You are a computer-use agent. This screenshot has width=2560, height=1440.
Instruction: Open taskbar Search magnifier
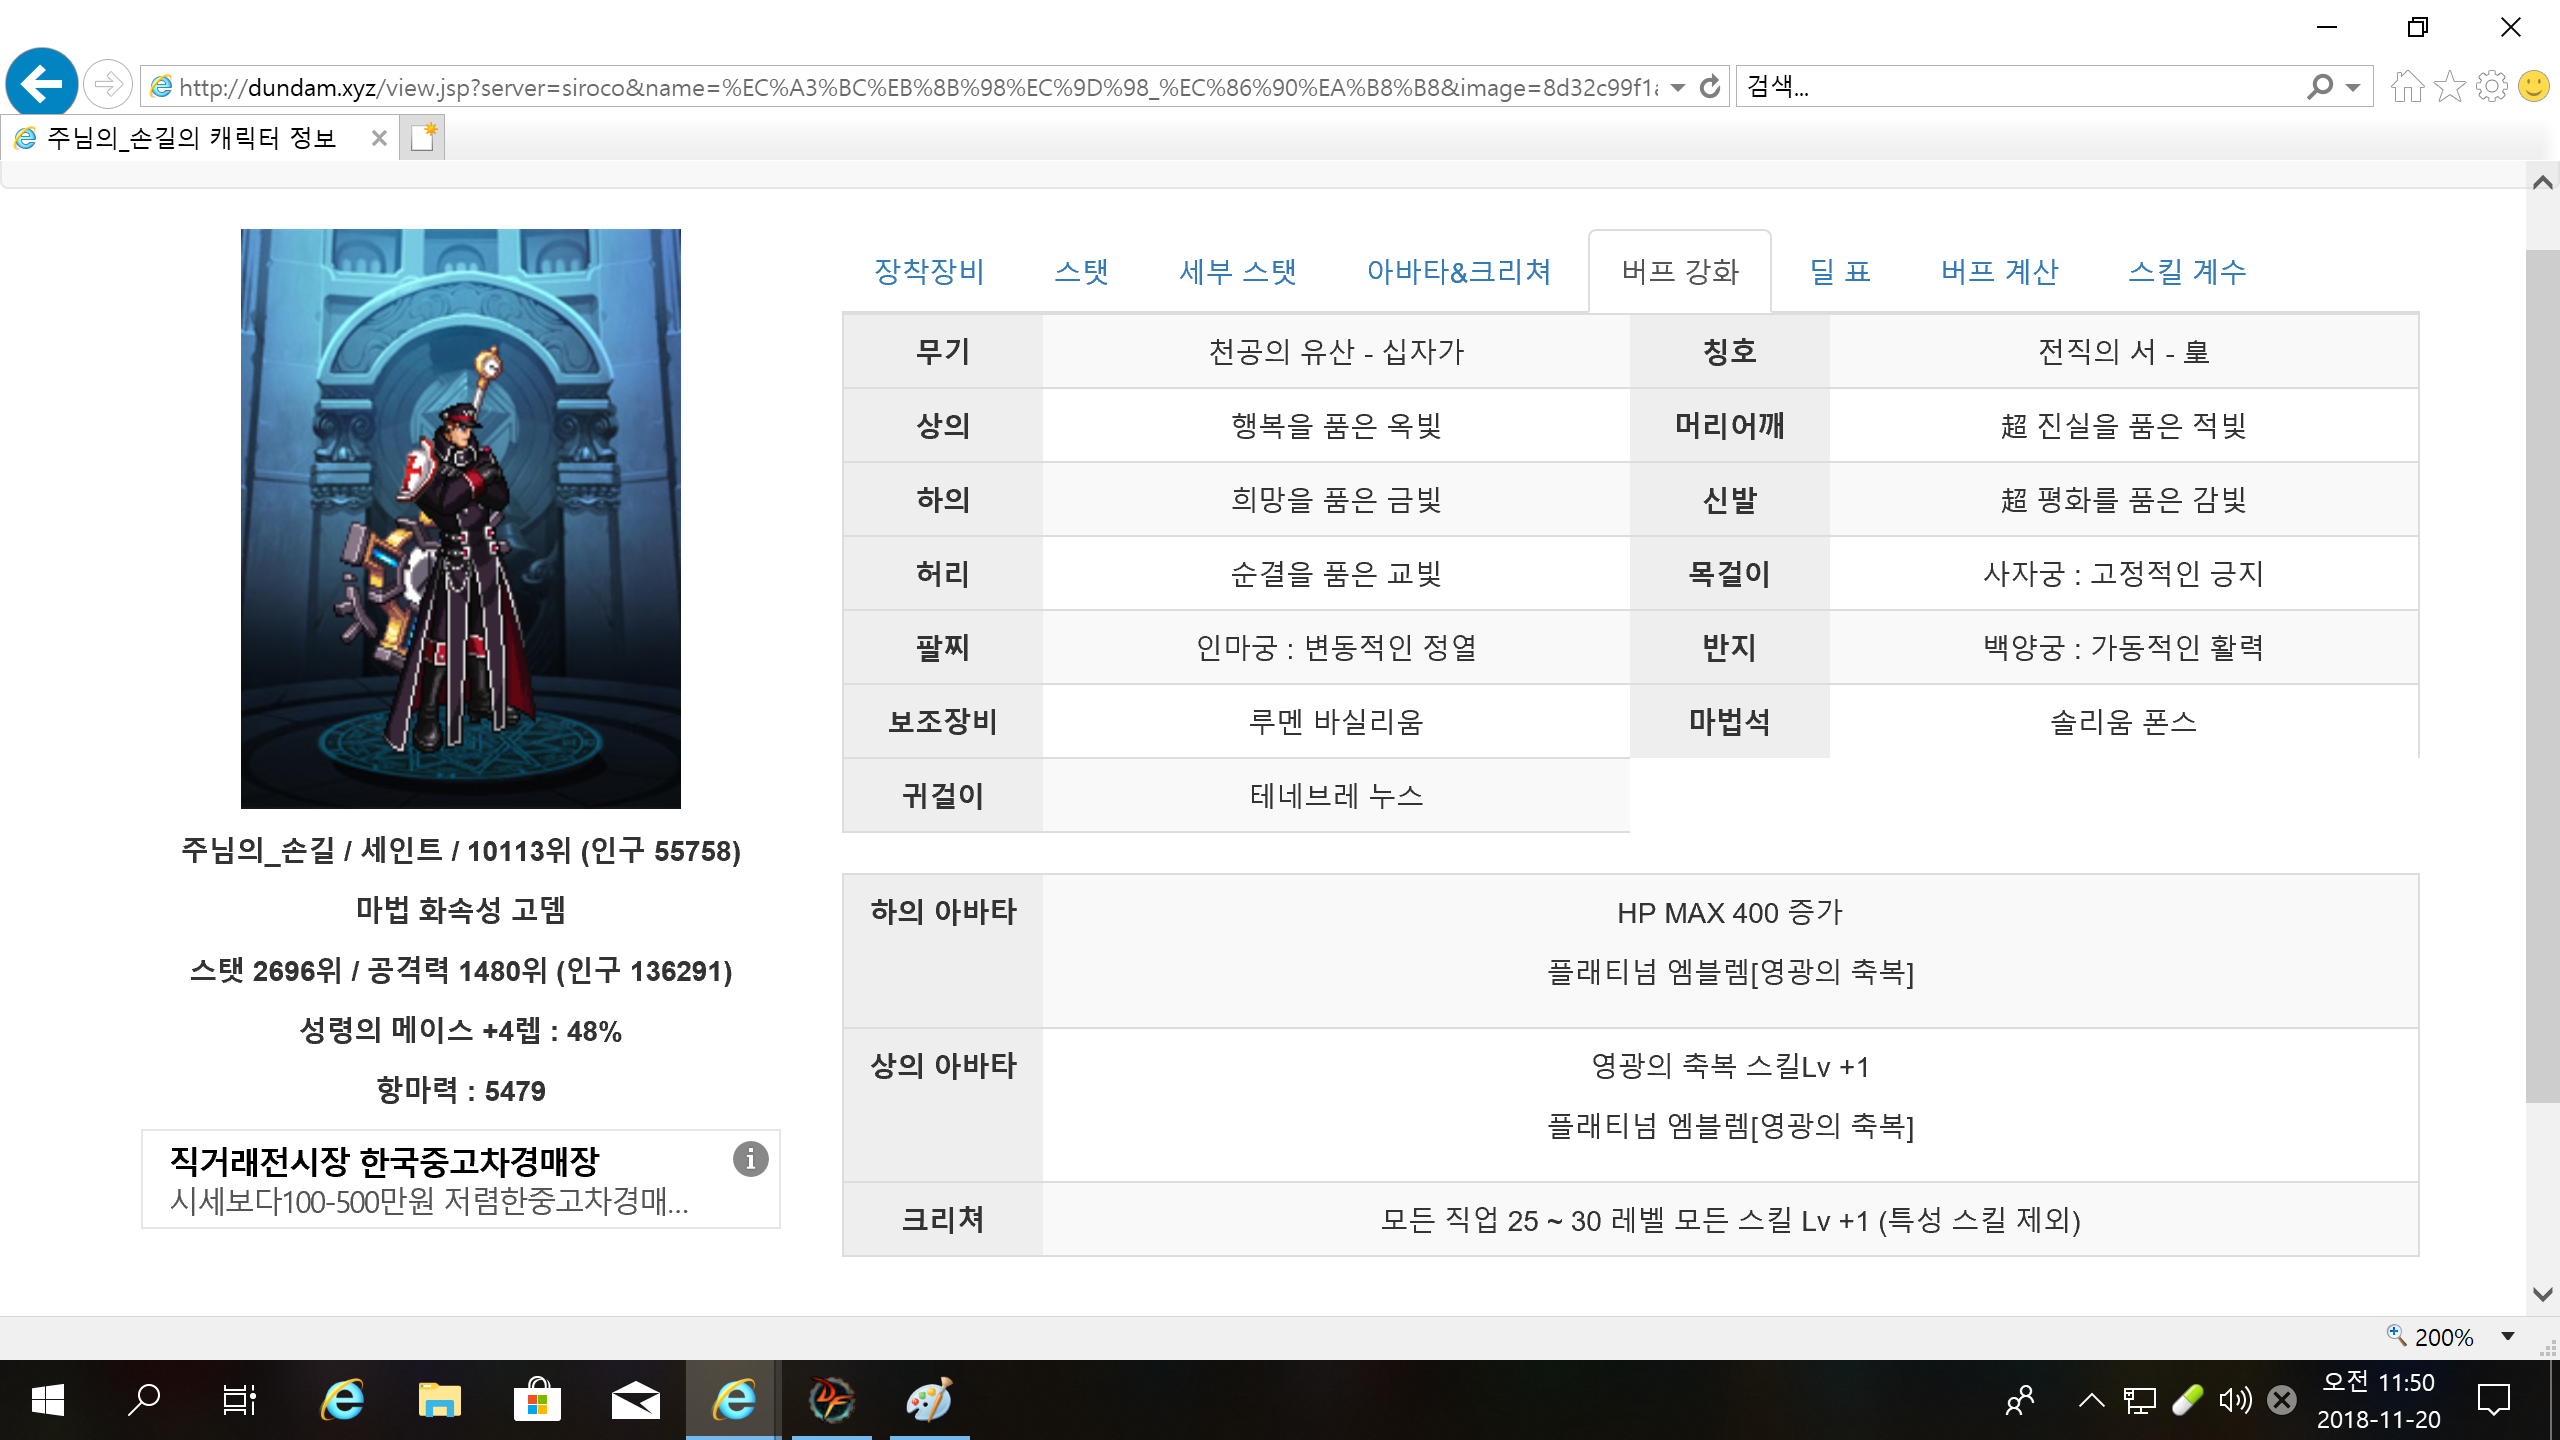(144, 1400)
